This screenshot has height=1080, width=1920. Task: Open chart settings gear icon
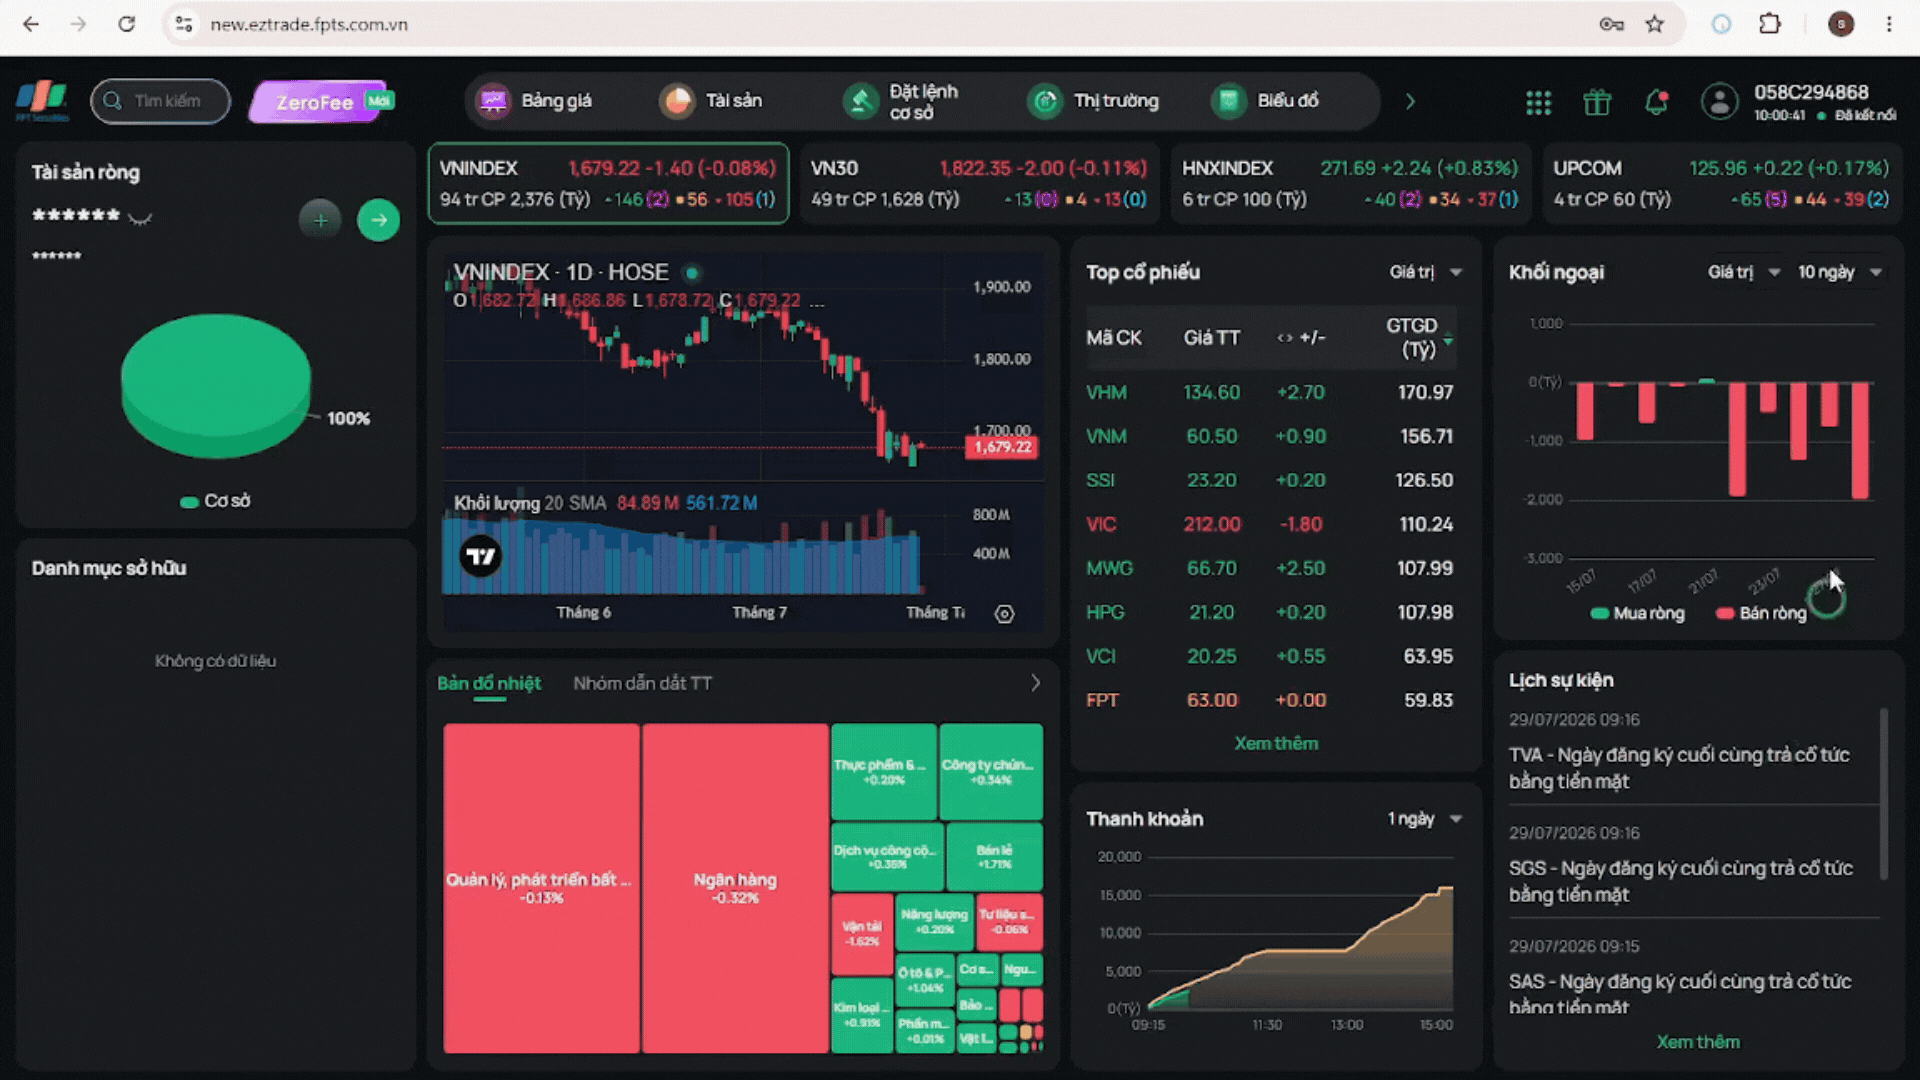click(x=1005, y=614)
